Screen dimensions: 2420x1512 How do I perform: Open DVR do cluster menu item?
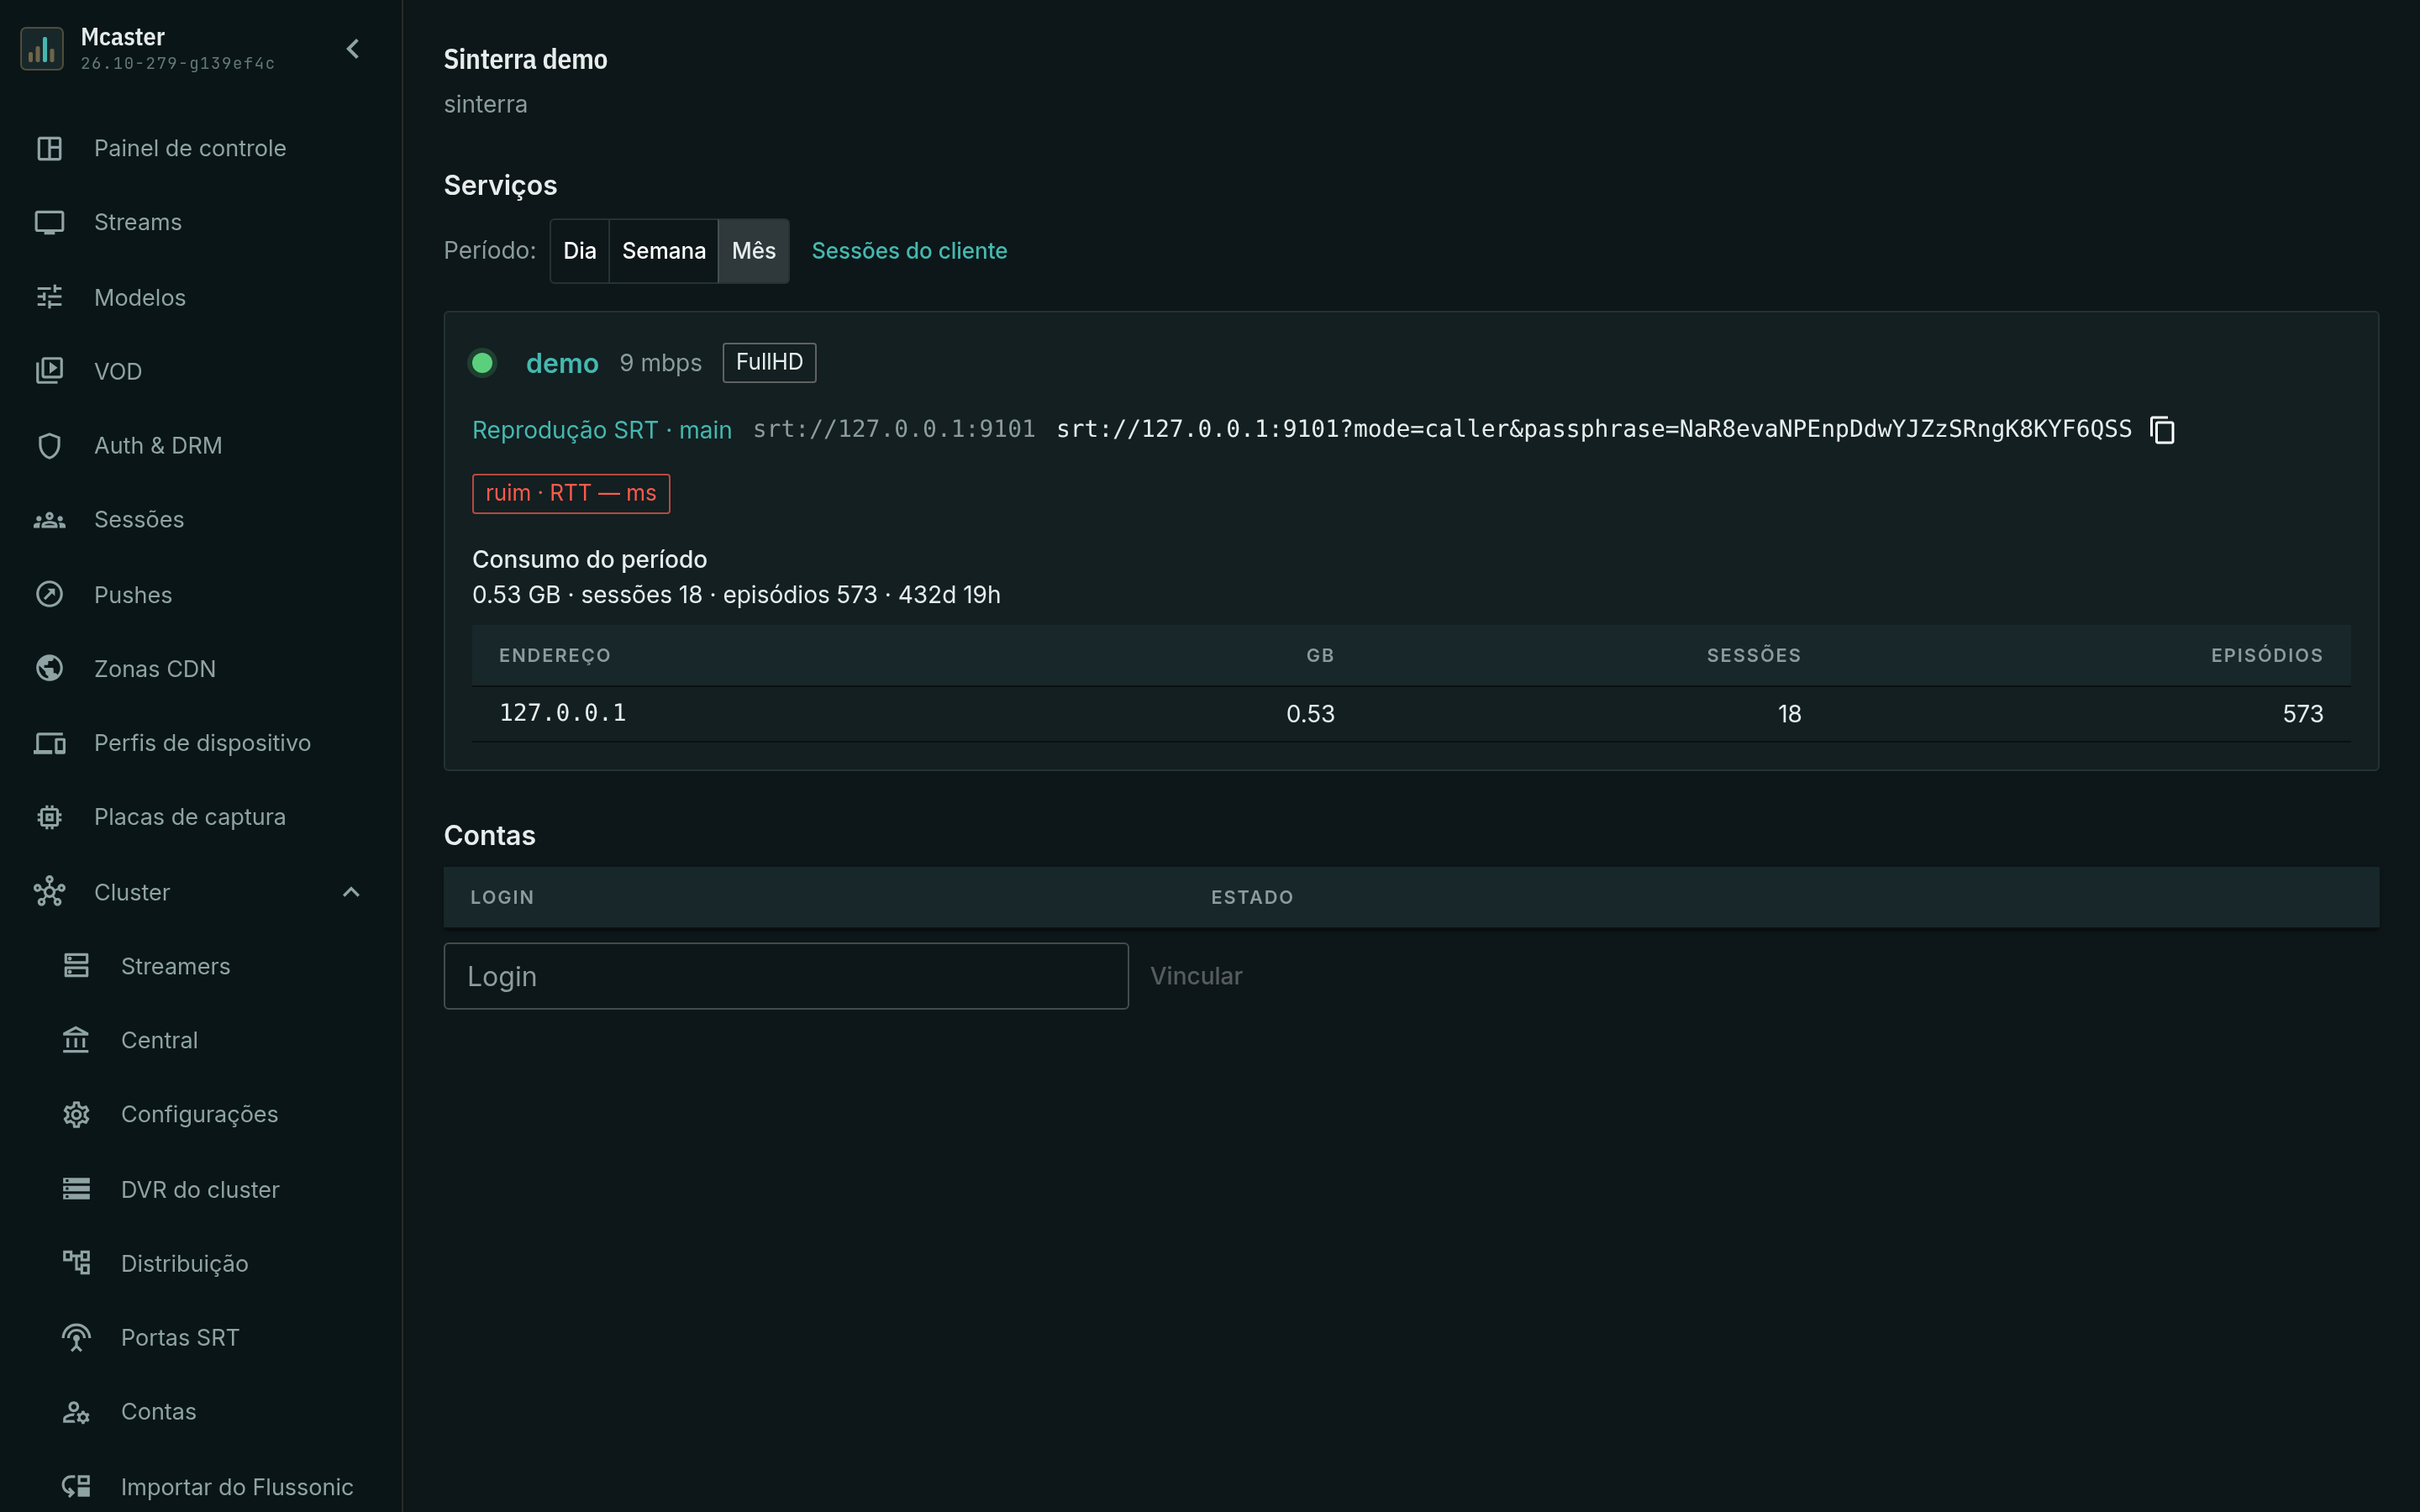click(x=200, y=1189)
